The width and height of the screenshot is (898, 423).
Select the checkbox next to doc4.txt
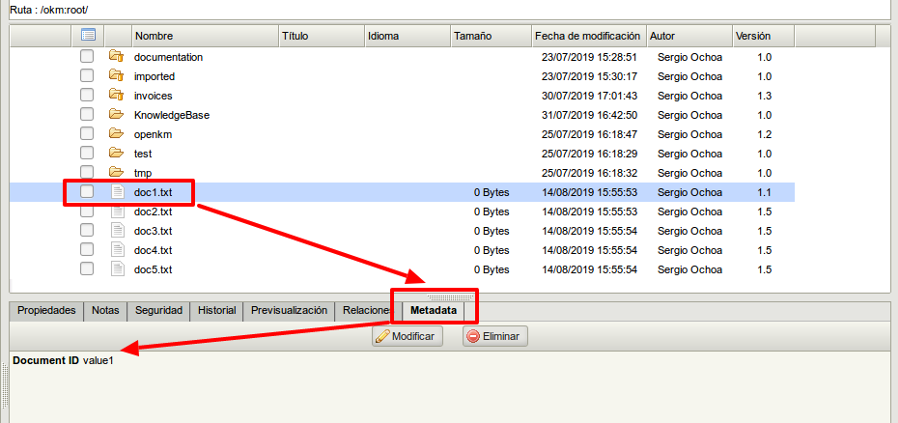(88, 250)
